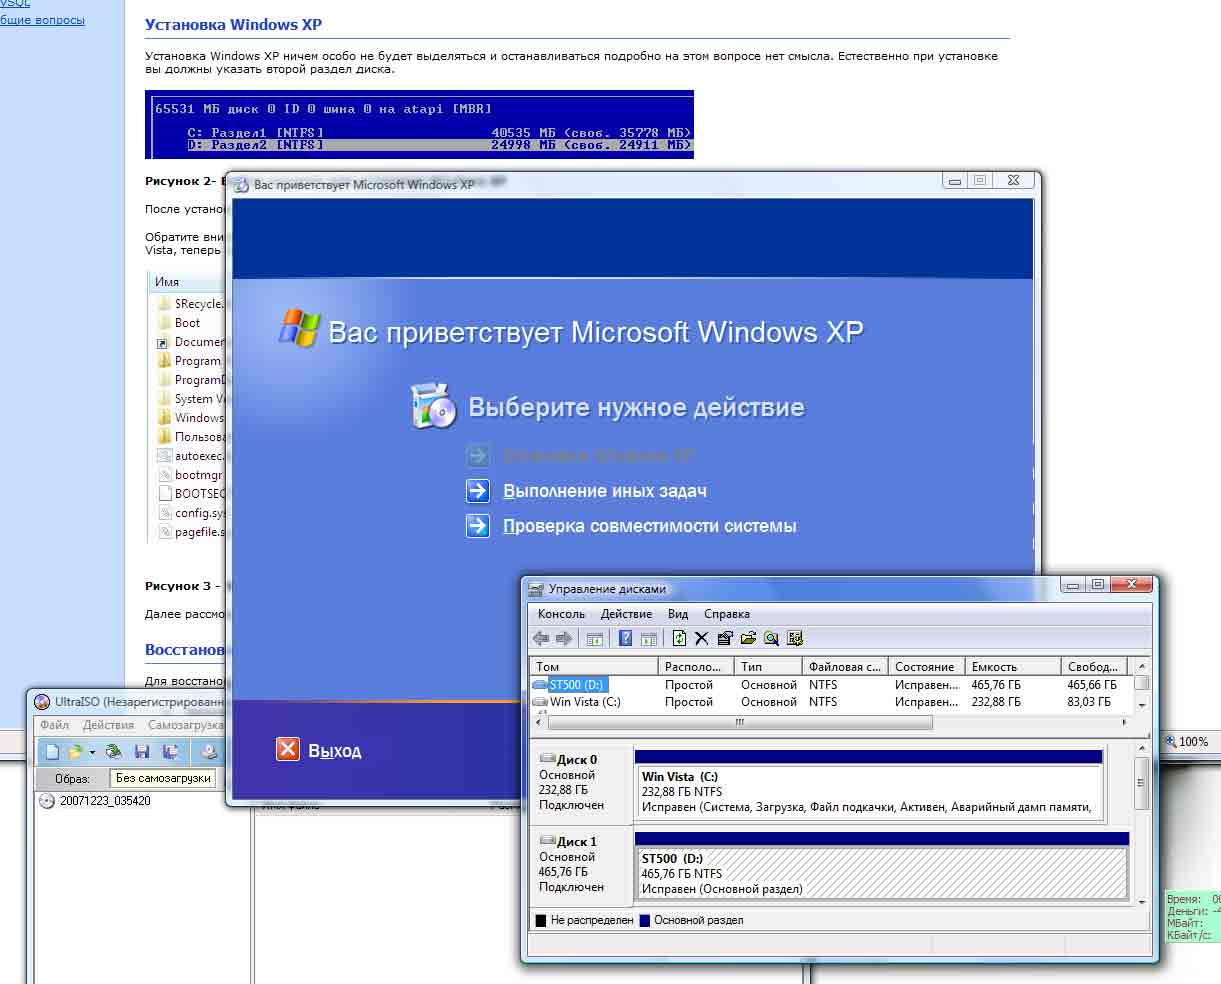This screenshot has width=1221, height=984.
Task: Click the Имя column header in webpage file list
Action: coord(167,282)
